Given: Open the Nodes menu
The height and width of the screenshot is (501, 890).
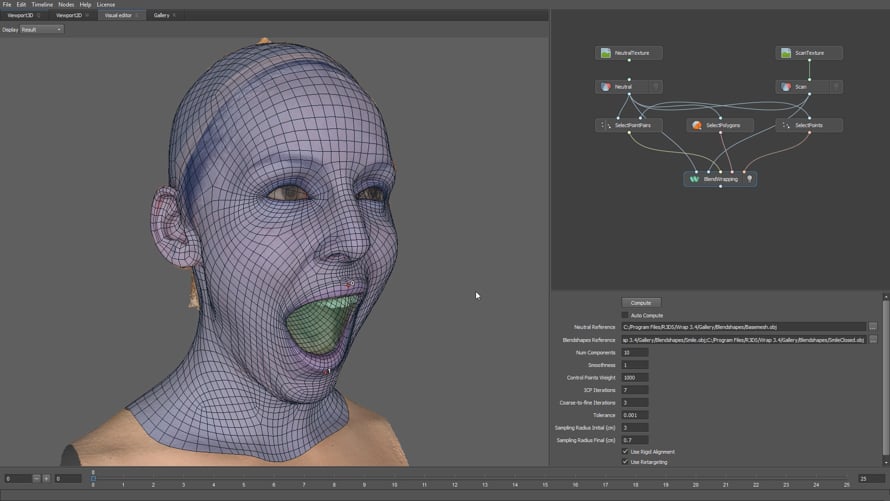Looking at the screenshot, I should click(x=66, y=5).
